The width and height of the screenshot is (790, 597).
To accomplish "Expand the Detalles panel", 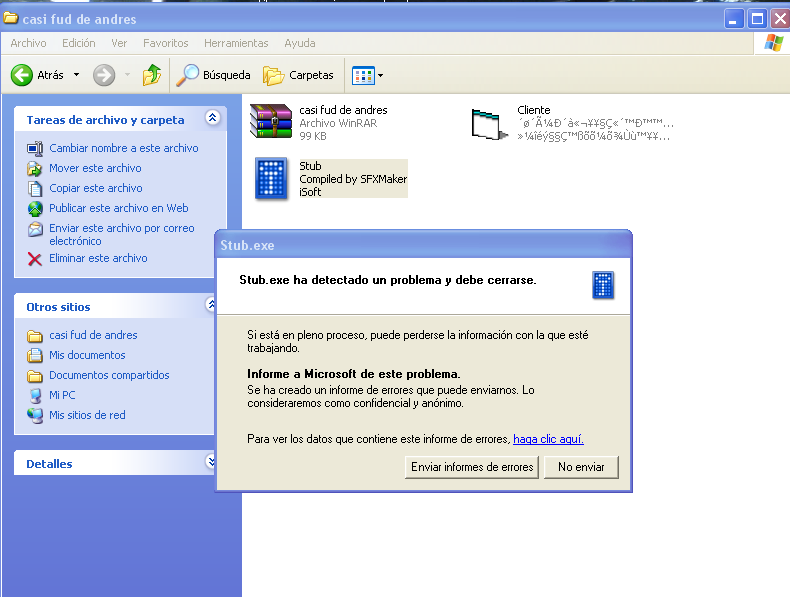I will (x=211, y=461).
